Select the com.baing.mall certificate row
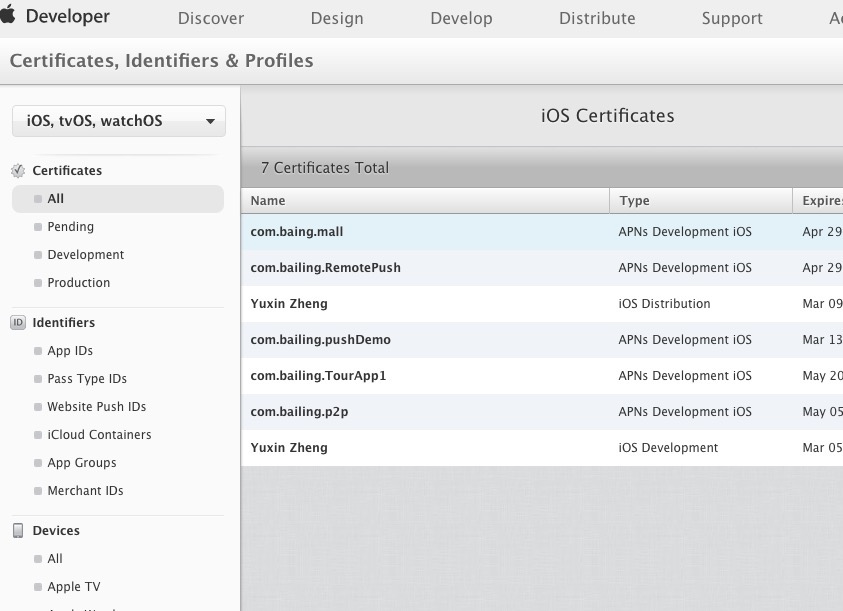843x611 pixels. tap(542, 232)
